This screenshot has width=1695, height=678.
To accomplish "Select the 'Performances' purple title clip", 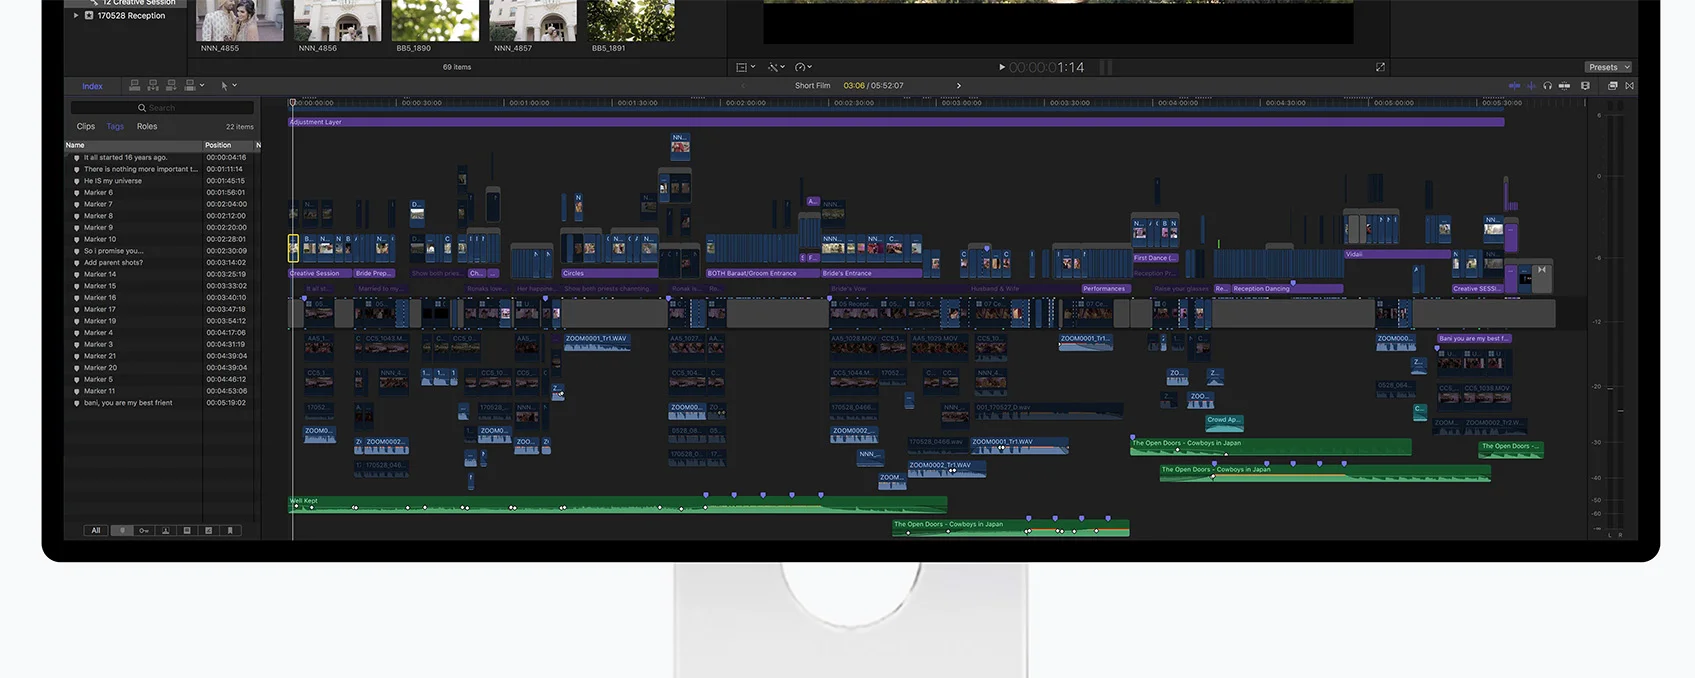I will [1104, 289].
